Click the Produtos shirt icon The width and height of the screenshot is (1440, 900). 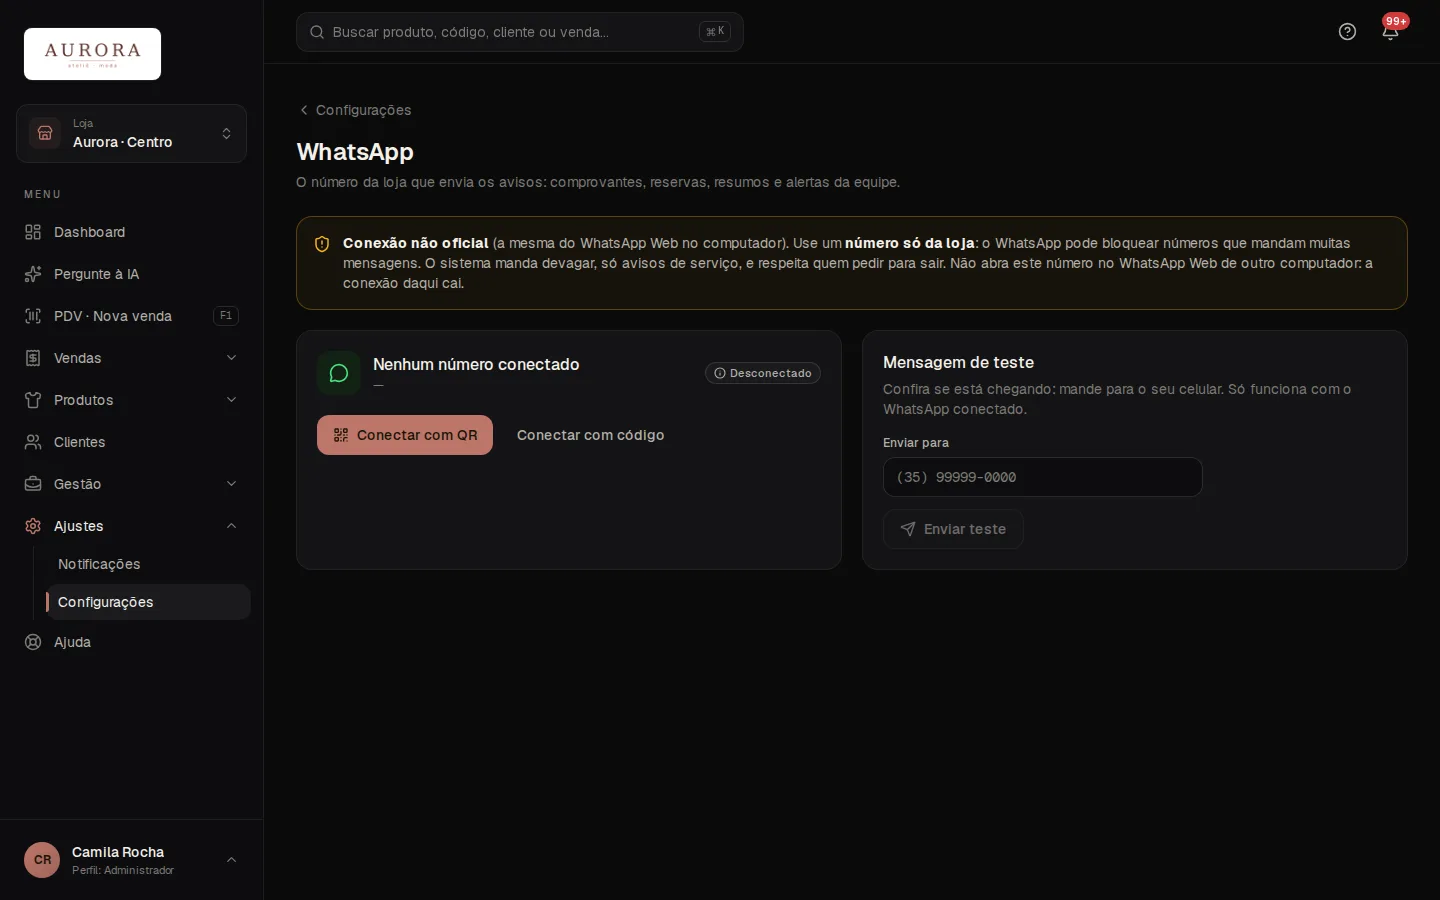[33, 400]
